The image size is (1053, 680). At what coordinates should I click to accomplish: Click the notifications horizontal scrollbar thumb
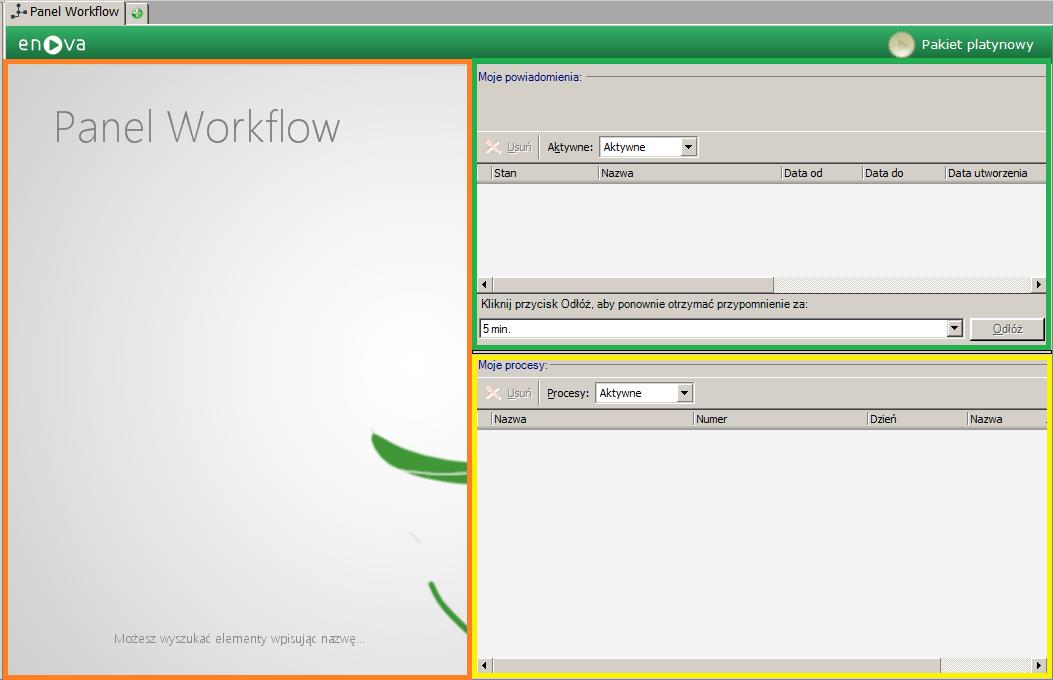633,285
